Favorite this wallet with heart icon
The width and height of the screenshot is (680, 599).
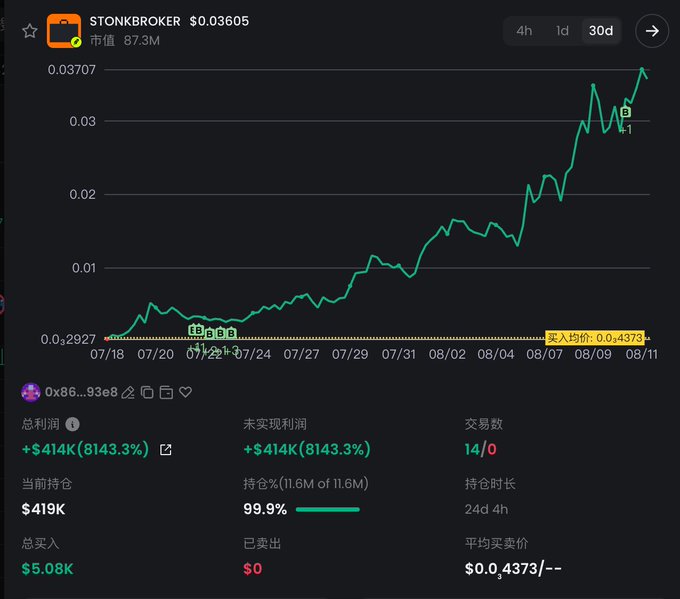pos(186,392)
